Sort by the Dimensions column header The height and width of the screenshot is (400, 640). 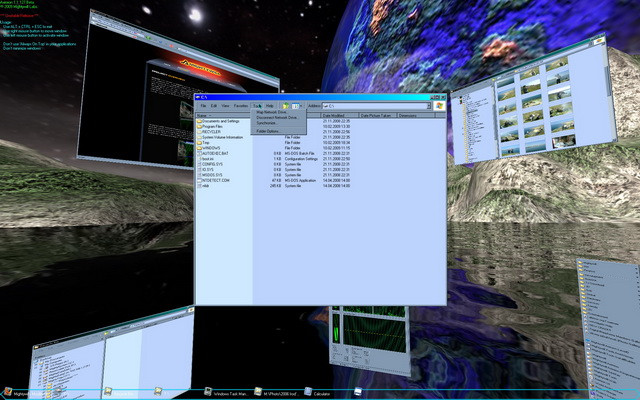tap(416, 116)
